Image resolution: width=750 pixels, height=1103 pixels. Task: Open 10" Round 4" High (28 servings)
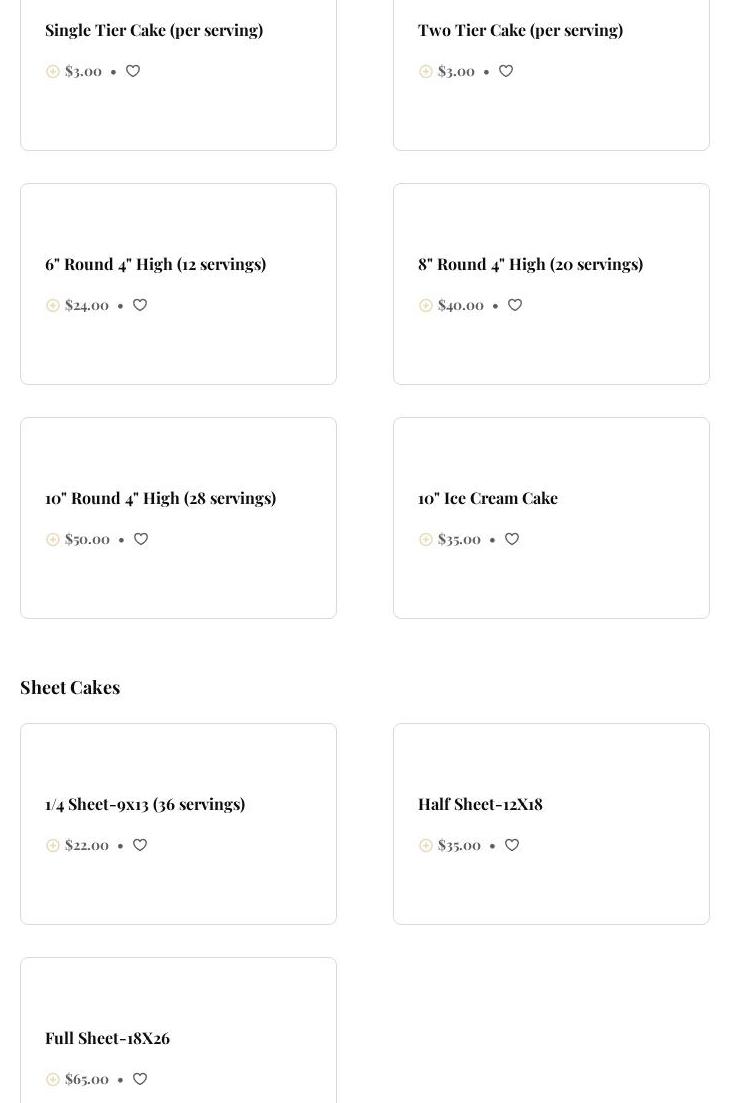160,498
